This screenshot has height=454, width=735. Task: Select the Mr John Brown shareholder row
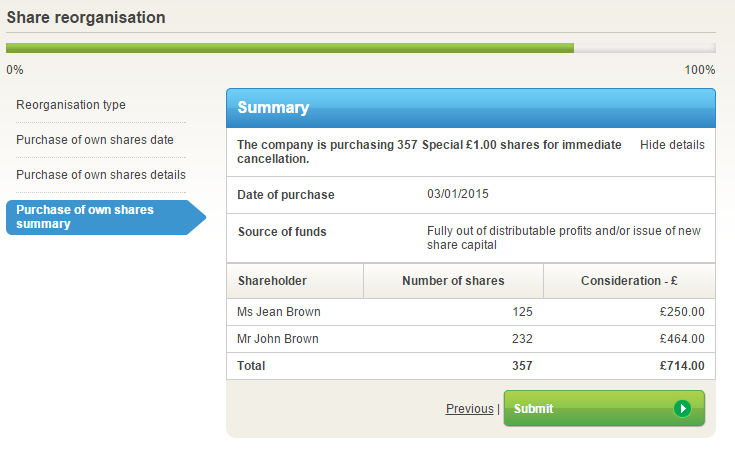(278, 339)
